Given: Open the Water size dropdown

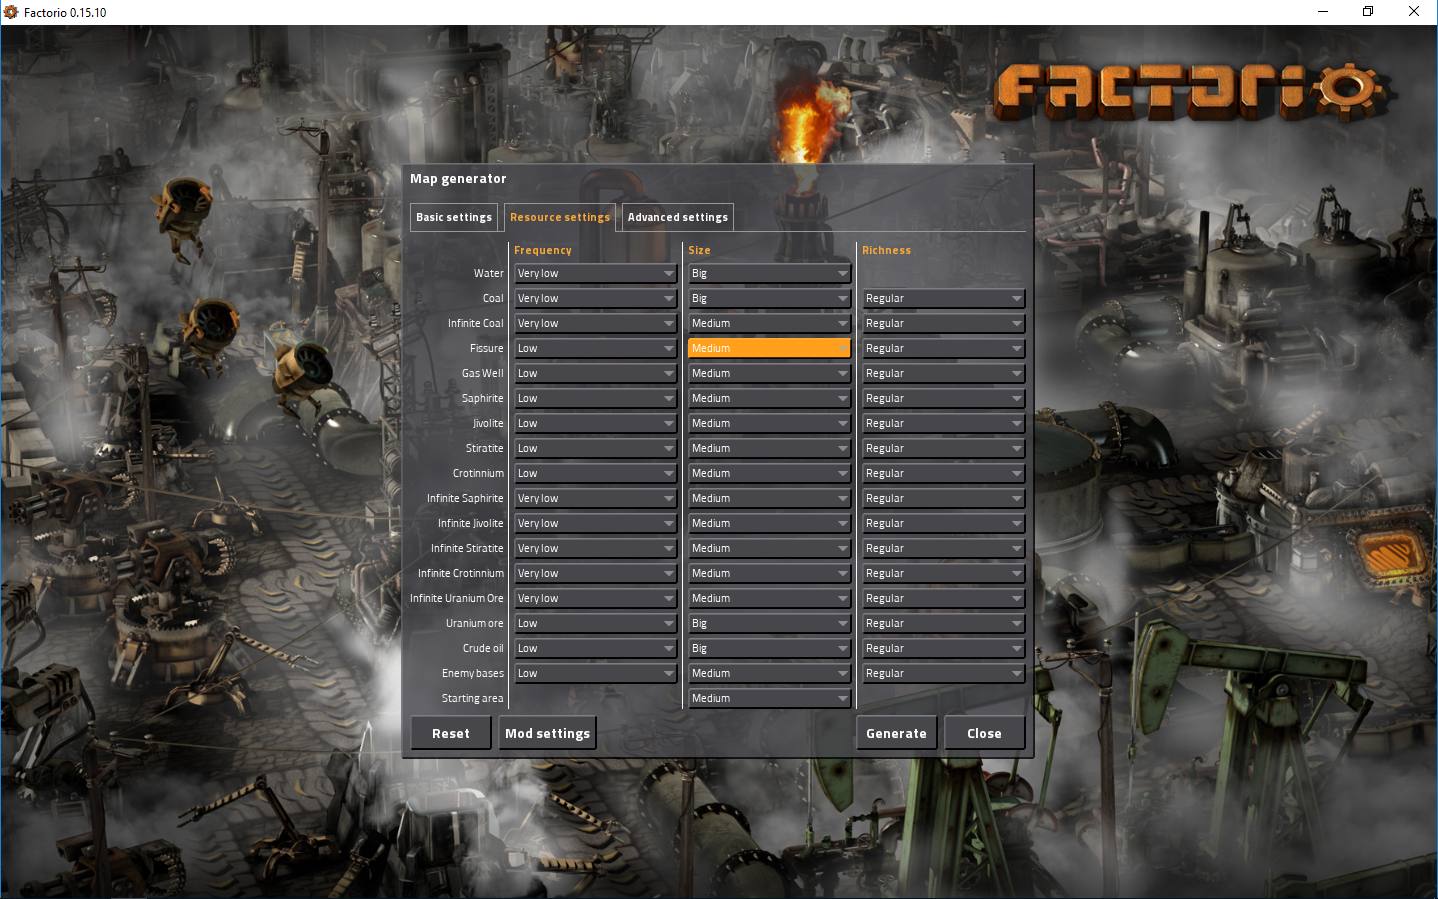Looking at the screenshot, I should 770,273.
